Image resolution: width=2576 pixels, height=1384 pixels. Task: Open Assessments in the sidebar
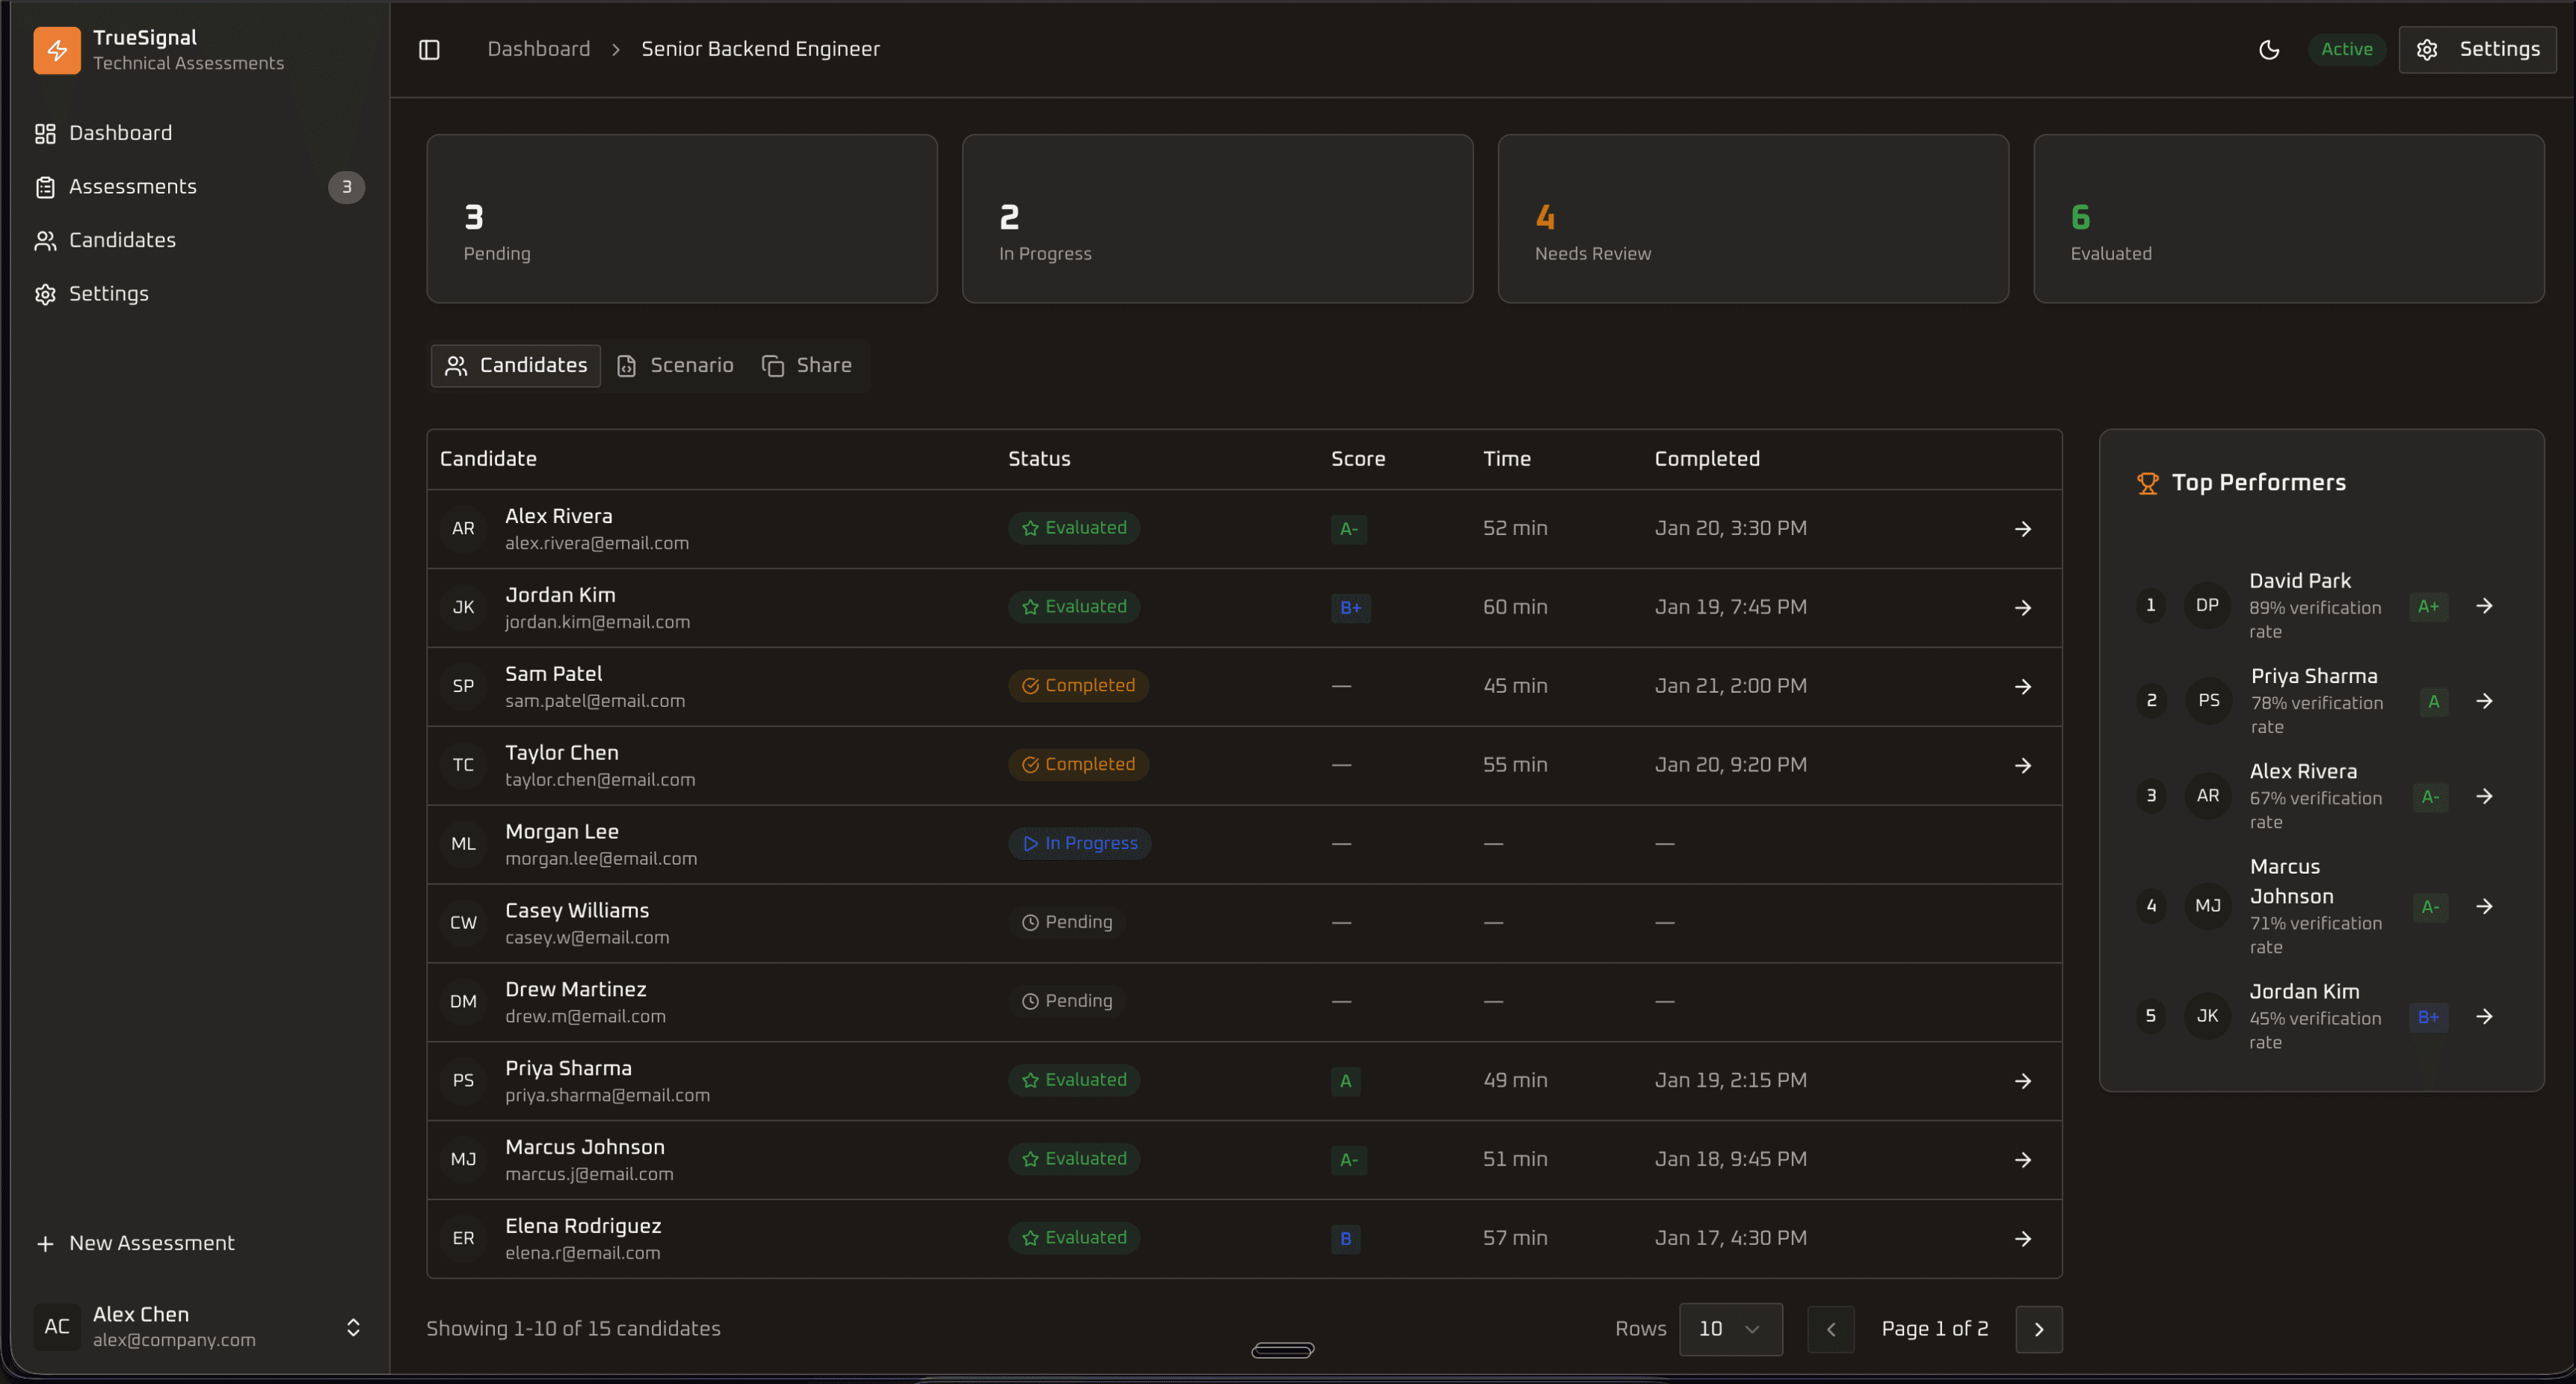click(x=133, y=187)
